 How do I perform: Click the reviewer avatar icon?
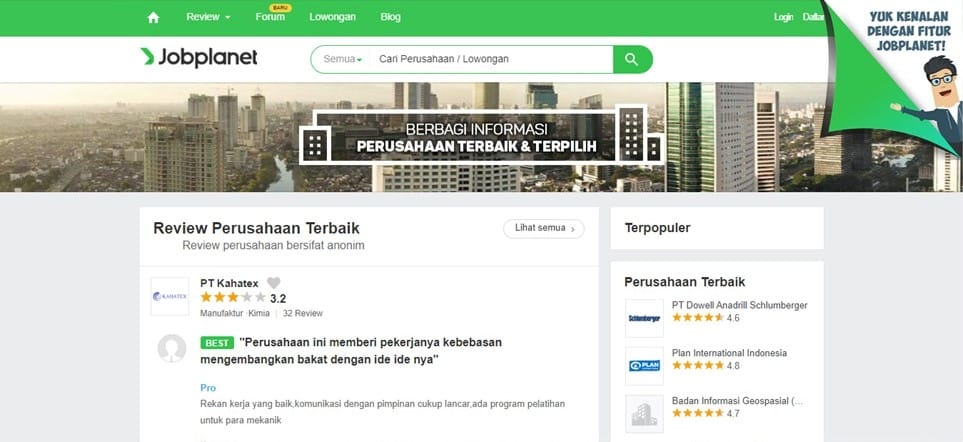tap(172, 349)
